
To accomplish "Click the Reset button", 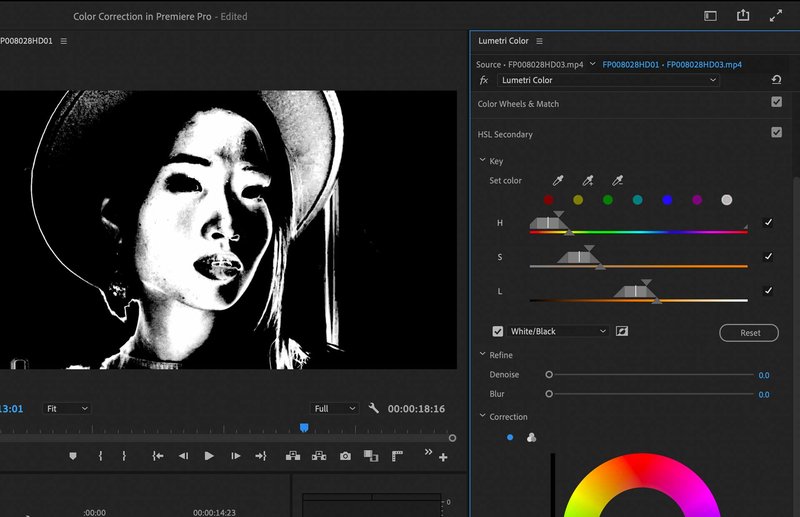I will coord(749,333).
